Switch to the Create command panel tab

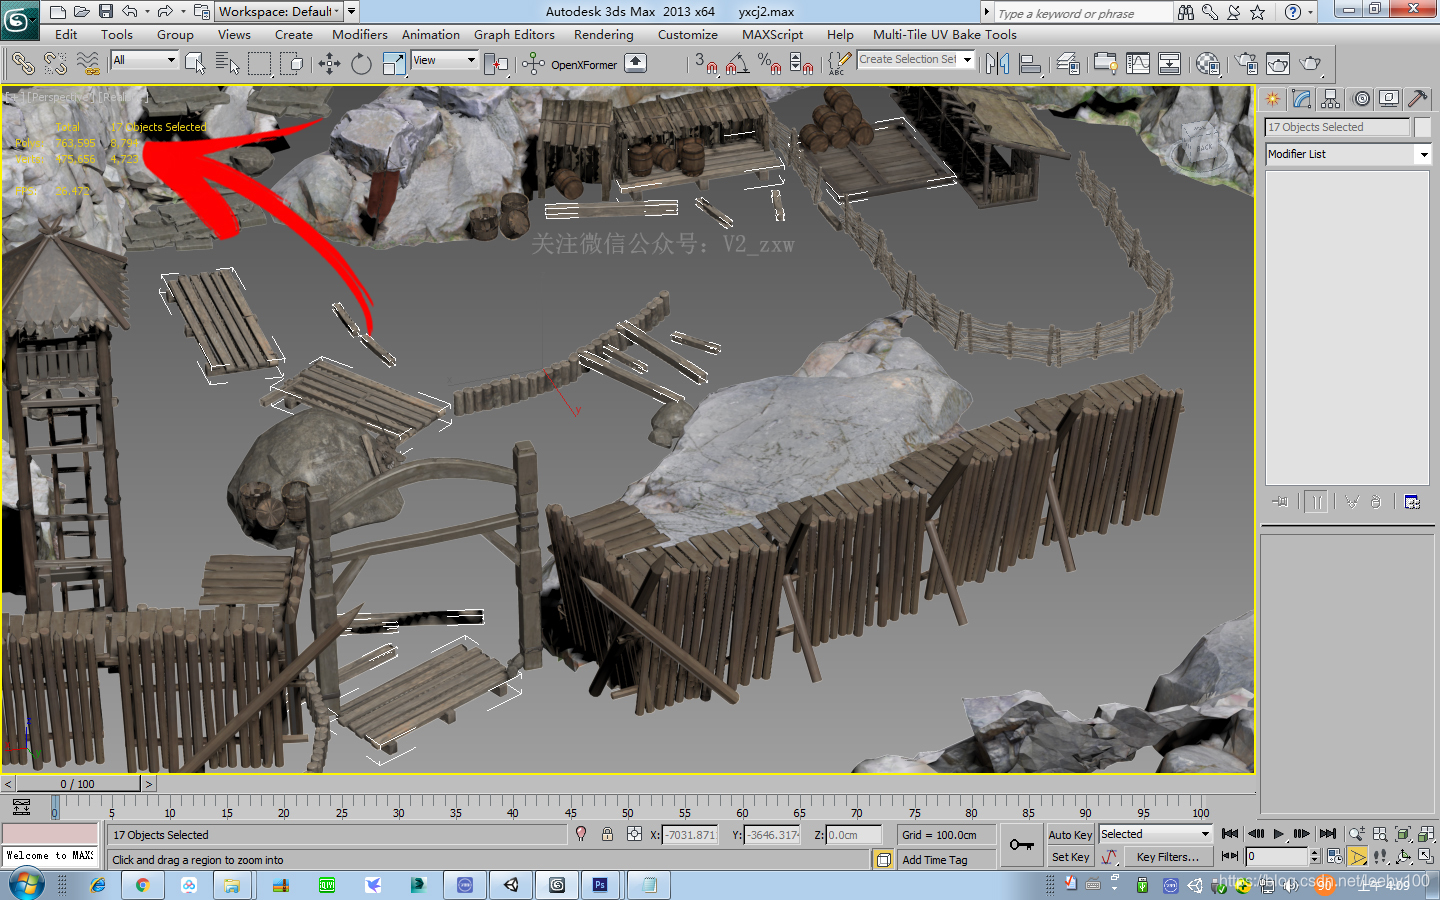pos(1273,99)
